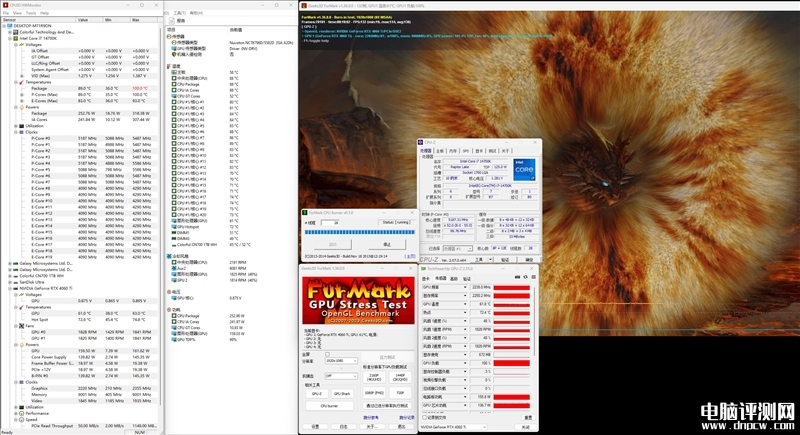The image size is (800, 435).
Task: Click the 停止 button in FurMark CPU Burner
Action: tap(387, 244)
